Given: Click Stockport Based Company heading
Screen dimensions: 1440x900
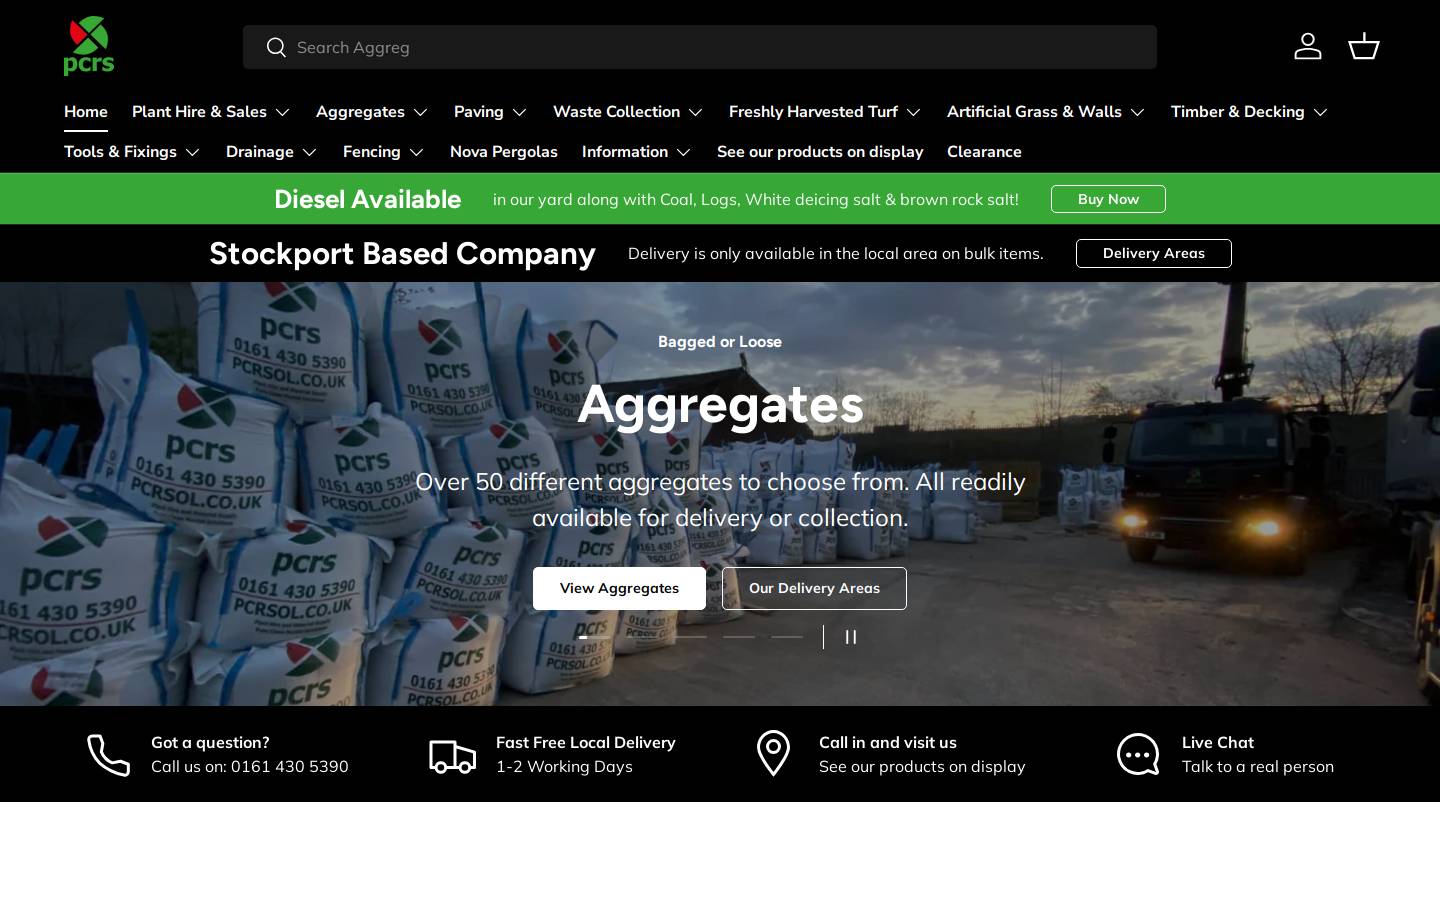Looking at the screenshot, I should click(x=402, y=254).
